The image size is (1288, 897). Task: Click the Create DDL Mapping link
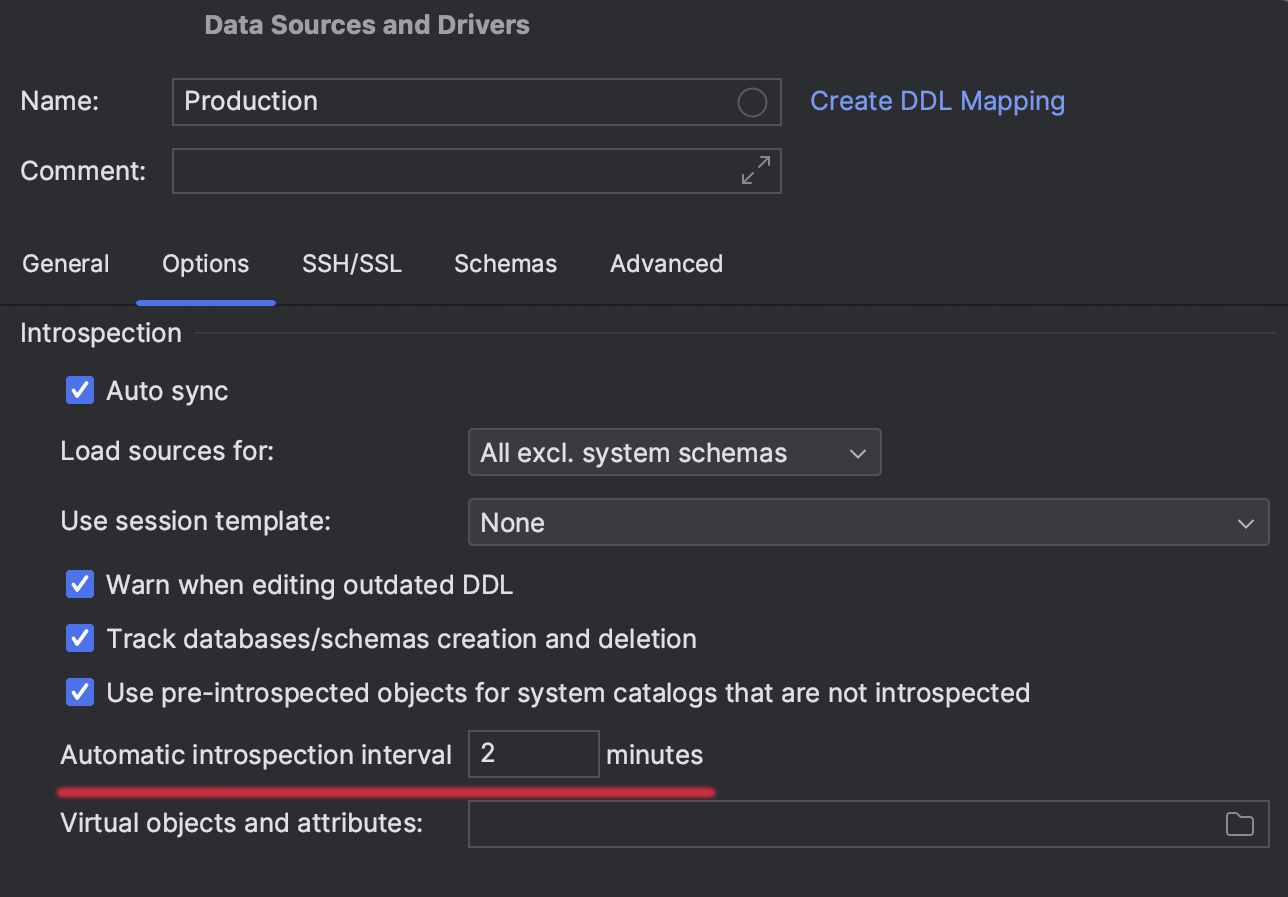point(937,101)
